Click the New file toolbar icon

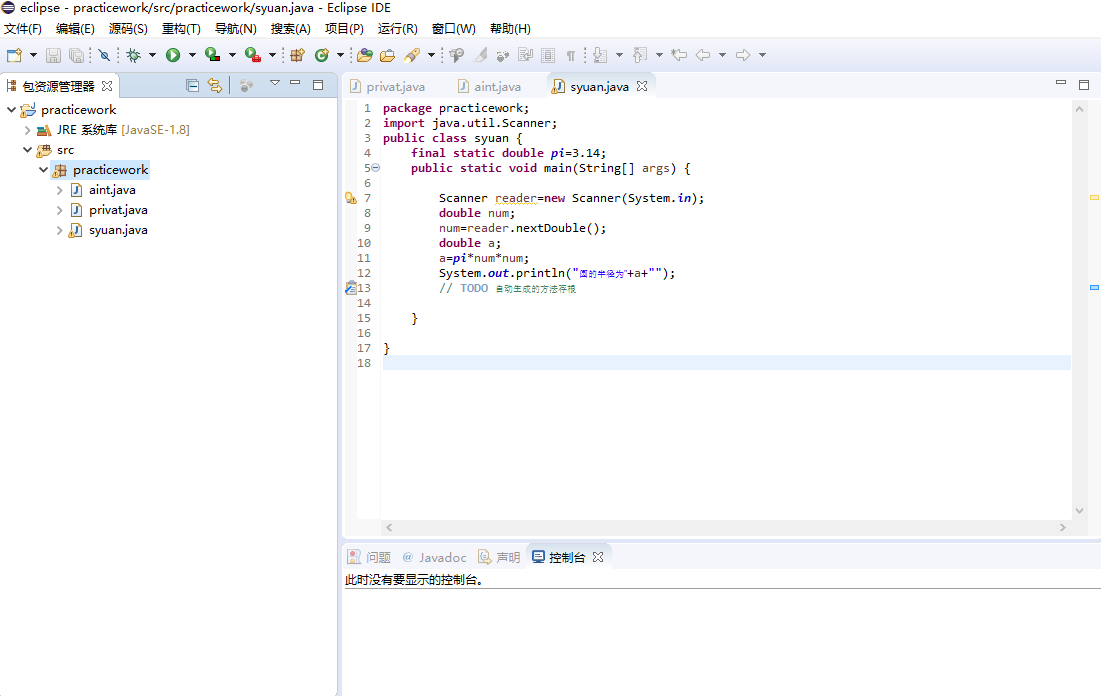click(x=14, y=55)
